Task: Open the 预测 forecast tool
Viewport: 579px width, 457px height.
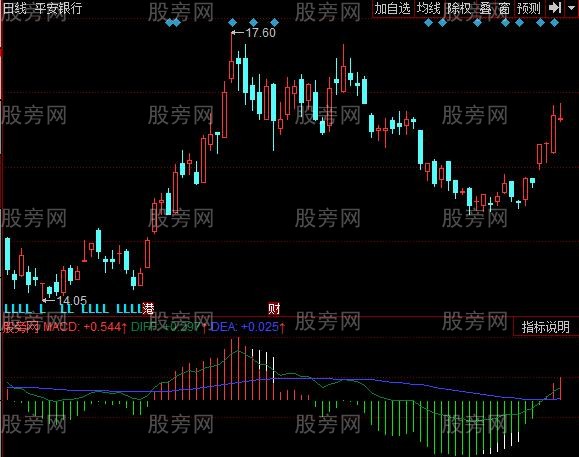Action: (x=528, y=8)
